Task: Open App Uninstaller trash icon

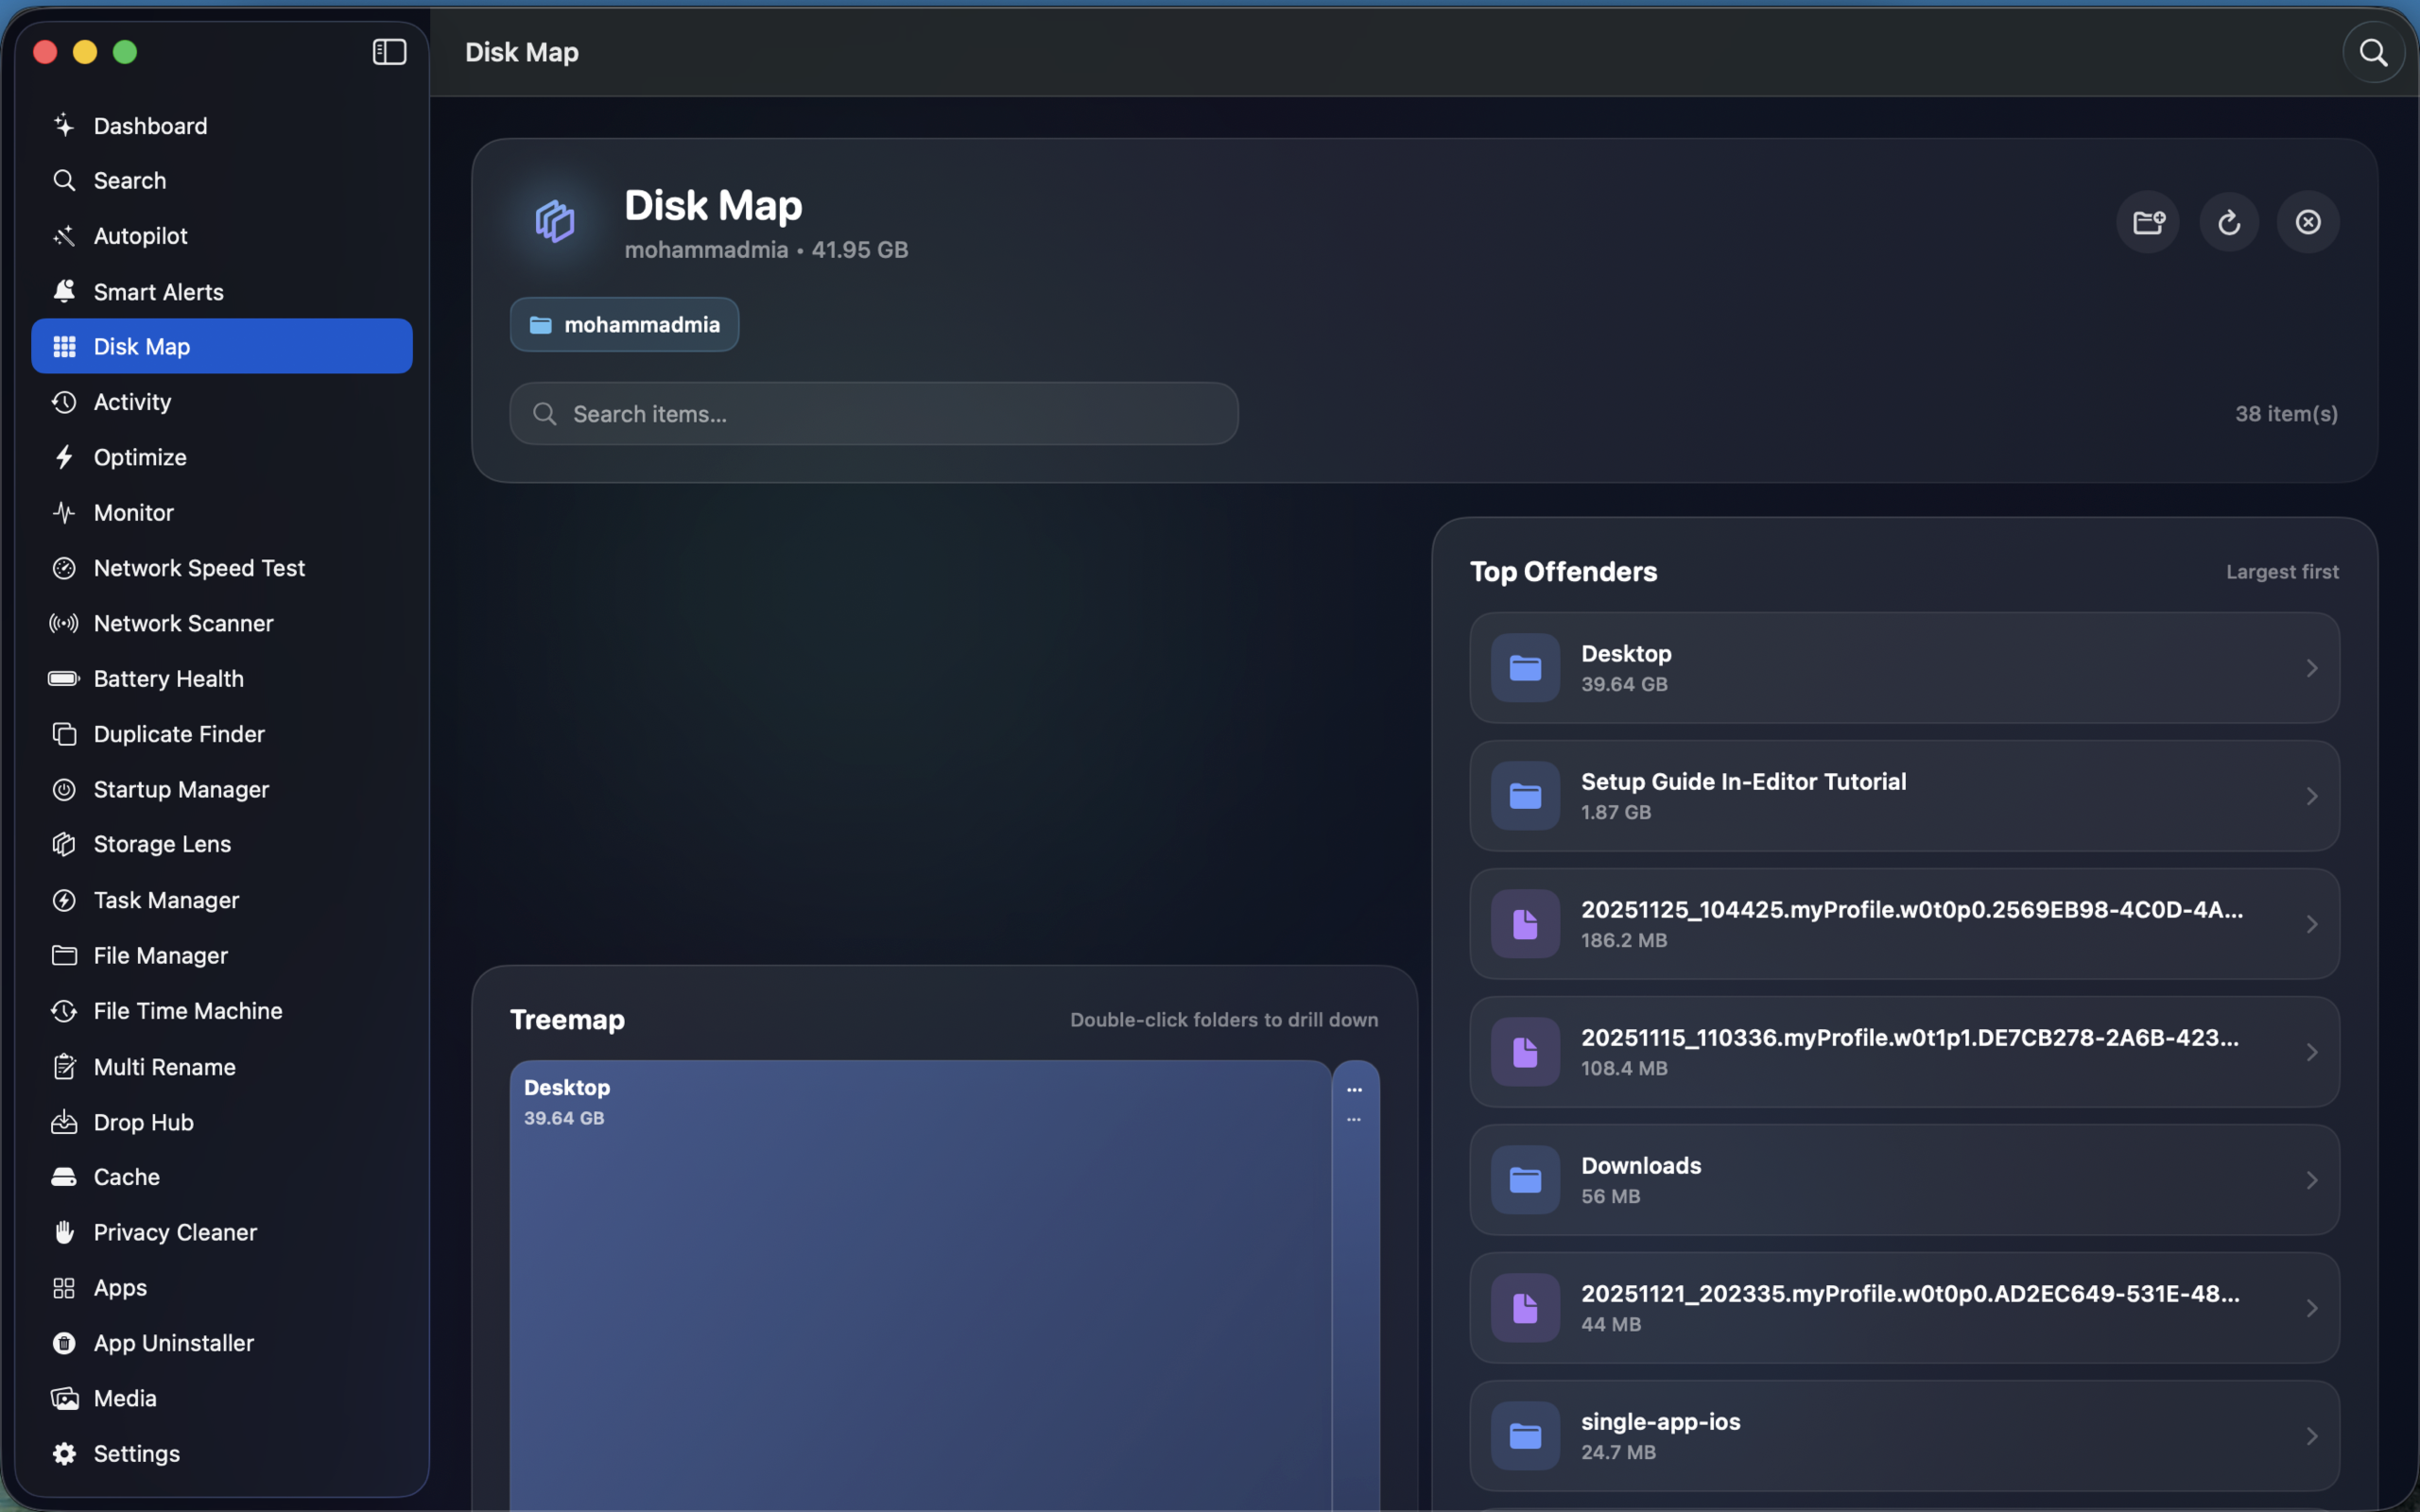Action: [x=64, y=1343]
